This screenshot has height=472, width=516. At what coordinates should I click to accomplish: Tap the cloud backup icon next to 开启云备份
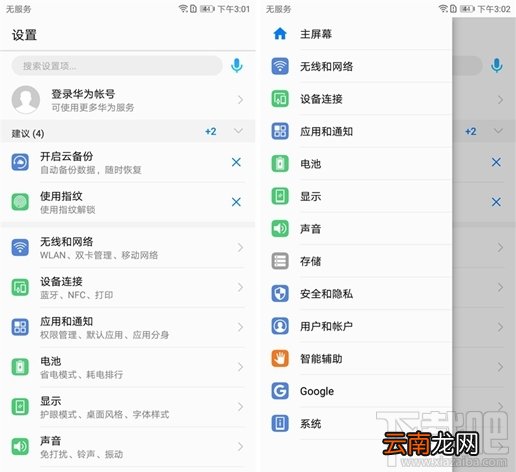(x=20, y=162)
